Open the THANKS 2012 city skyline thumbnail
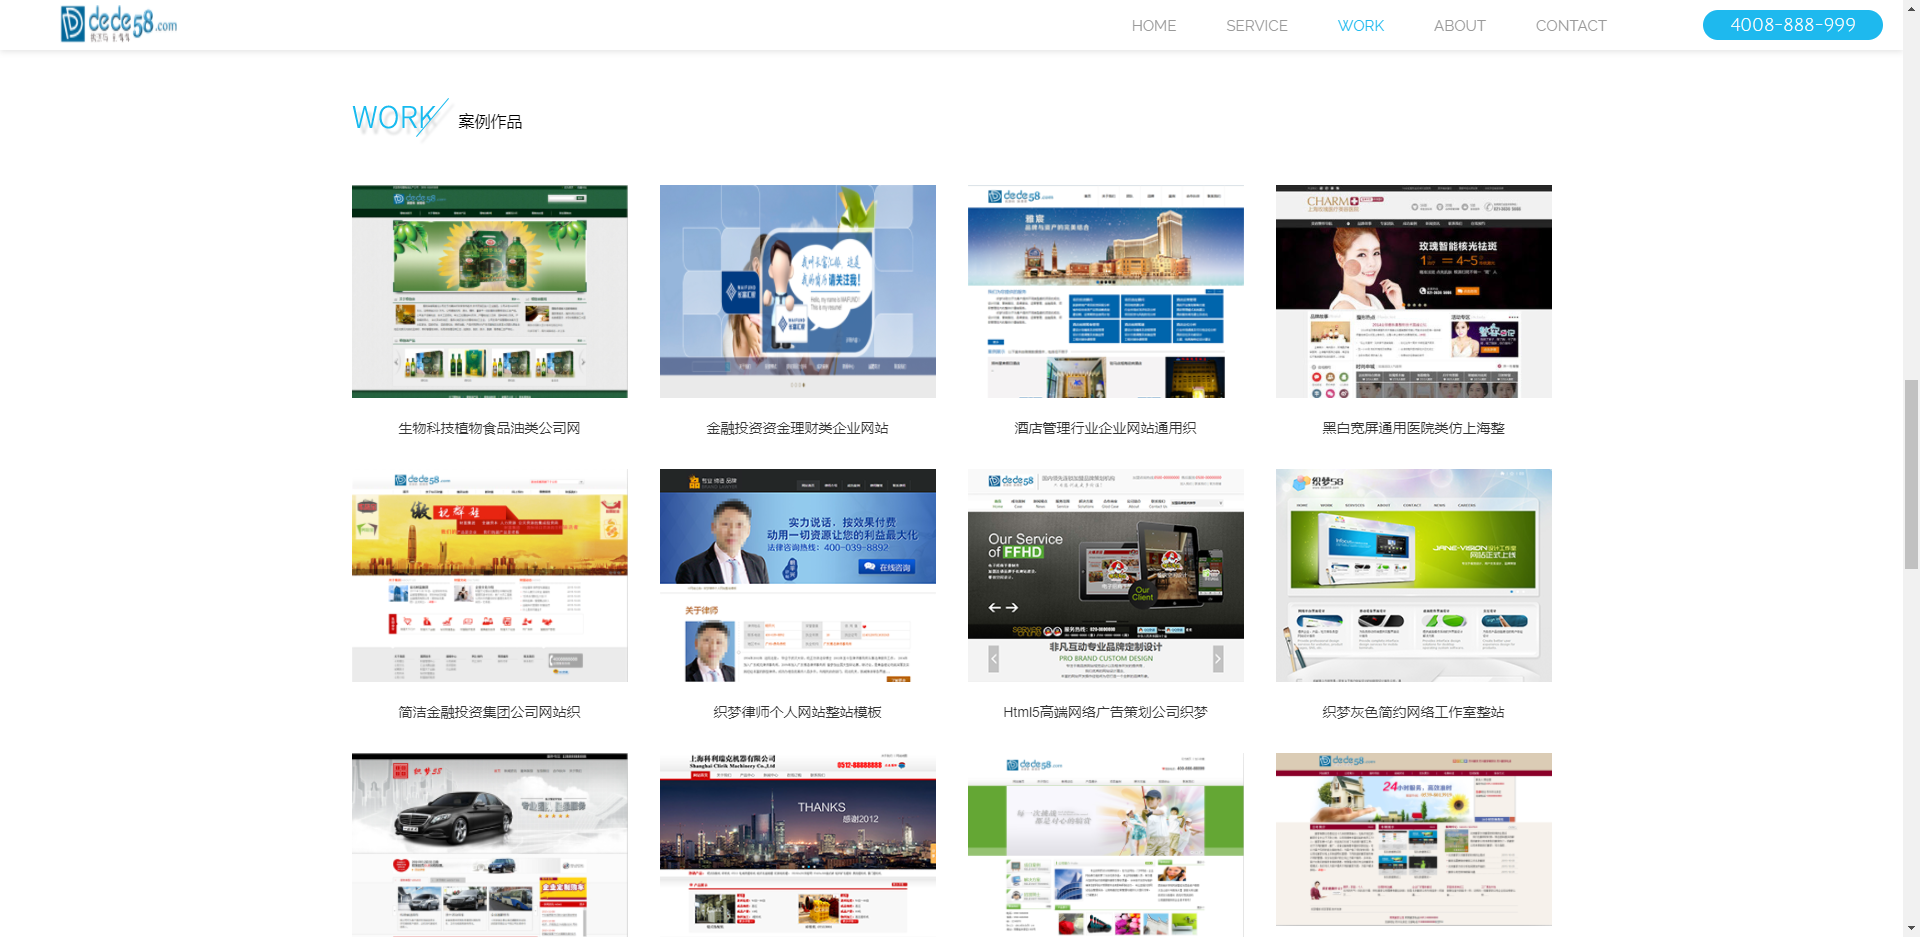 click(797, 844)
